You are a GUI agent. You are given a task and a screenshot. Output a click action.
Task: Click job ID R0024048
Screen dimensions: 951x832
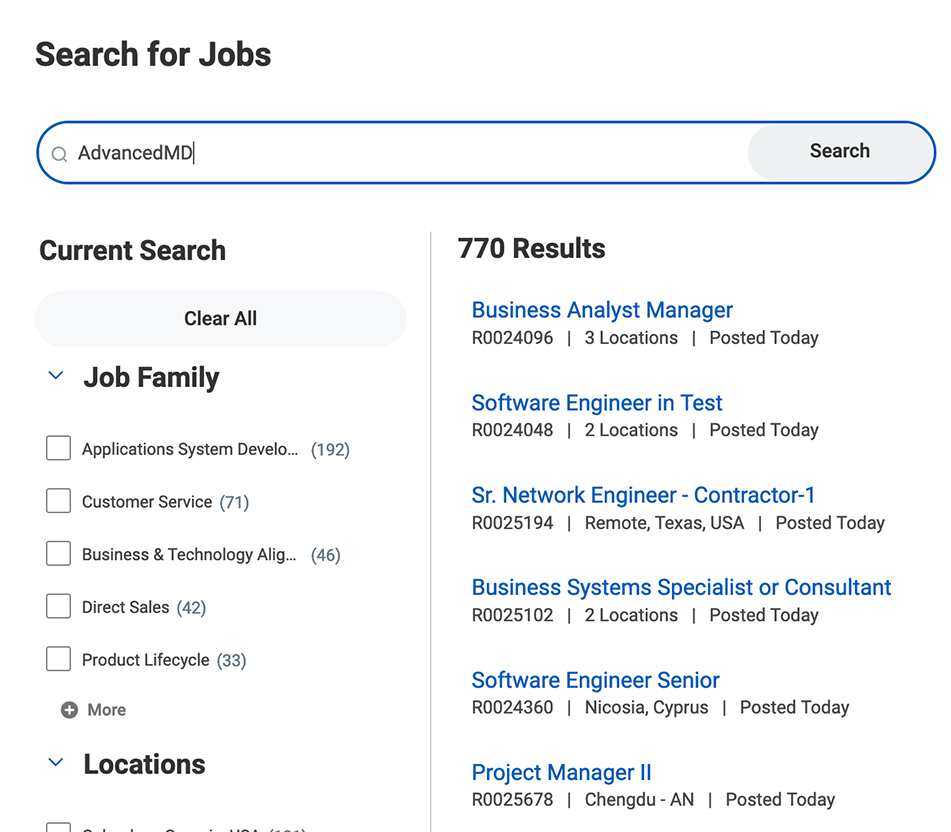pyautogui.click(x=512, y=430)
